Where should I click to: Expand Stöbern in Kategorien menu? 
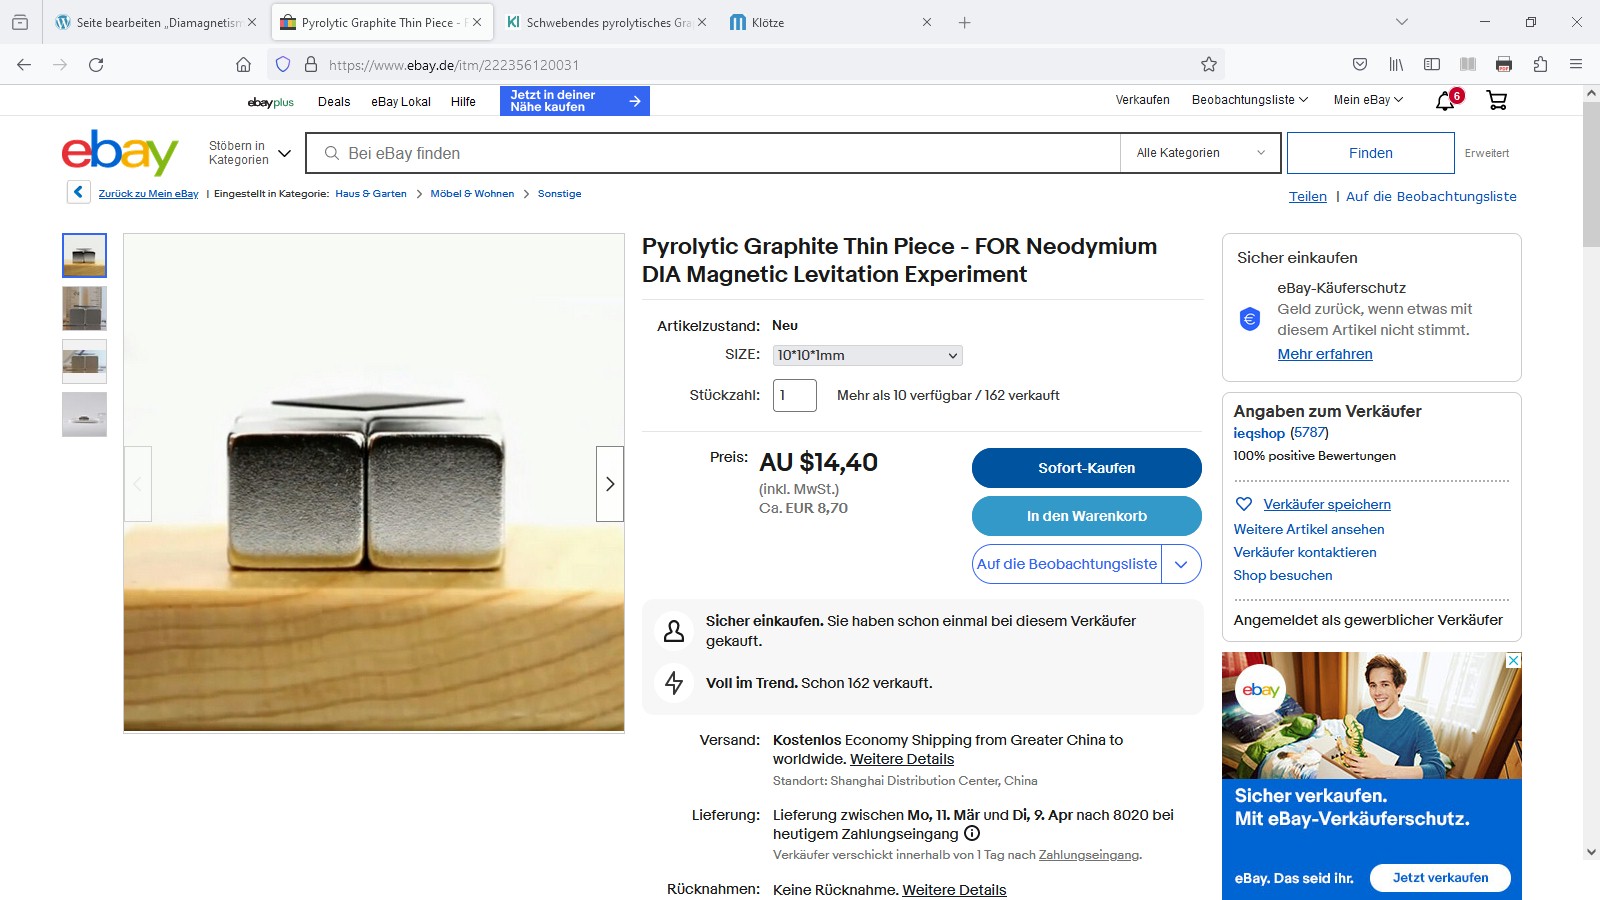(x=249, y=153)
